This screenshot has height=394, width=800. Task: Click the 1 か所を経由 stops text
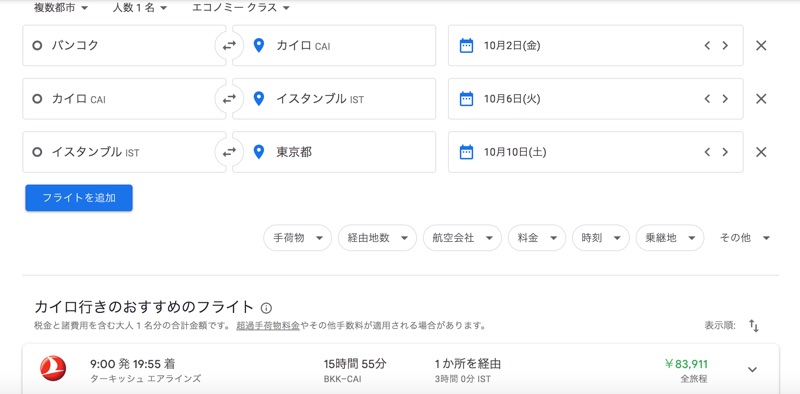pos(468,364)
